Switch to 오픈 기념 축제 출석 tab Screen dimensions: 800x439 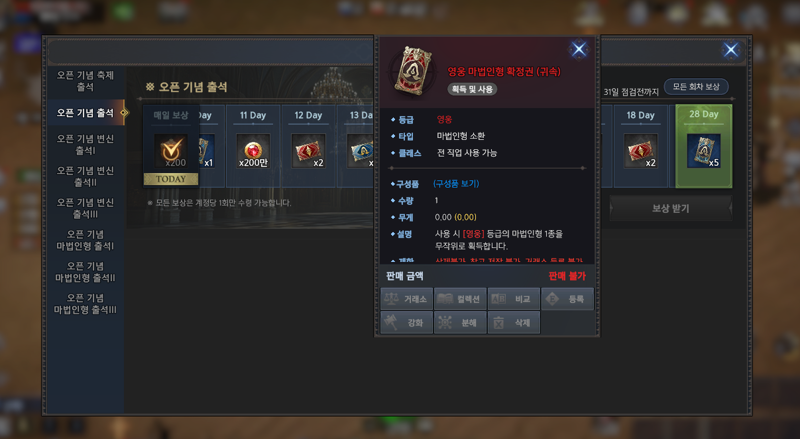85,81
